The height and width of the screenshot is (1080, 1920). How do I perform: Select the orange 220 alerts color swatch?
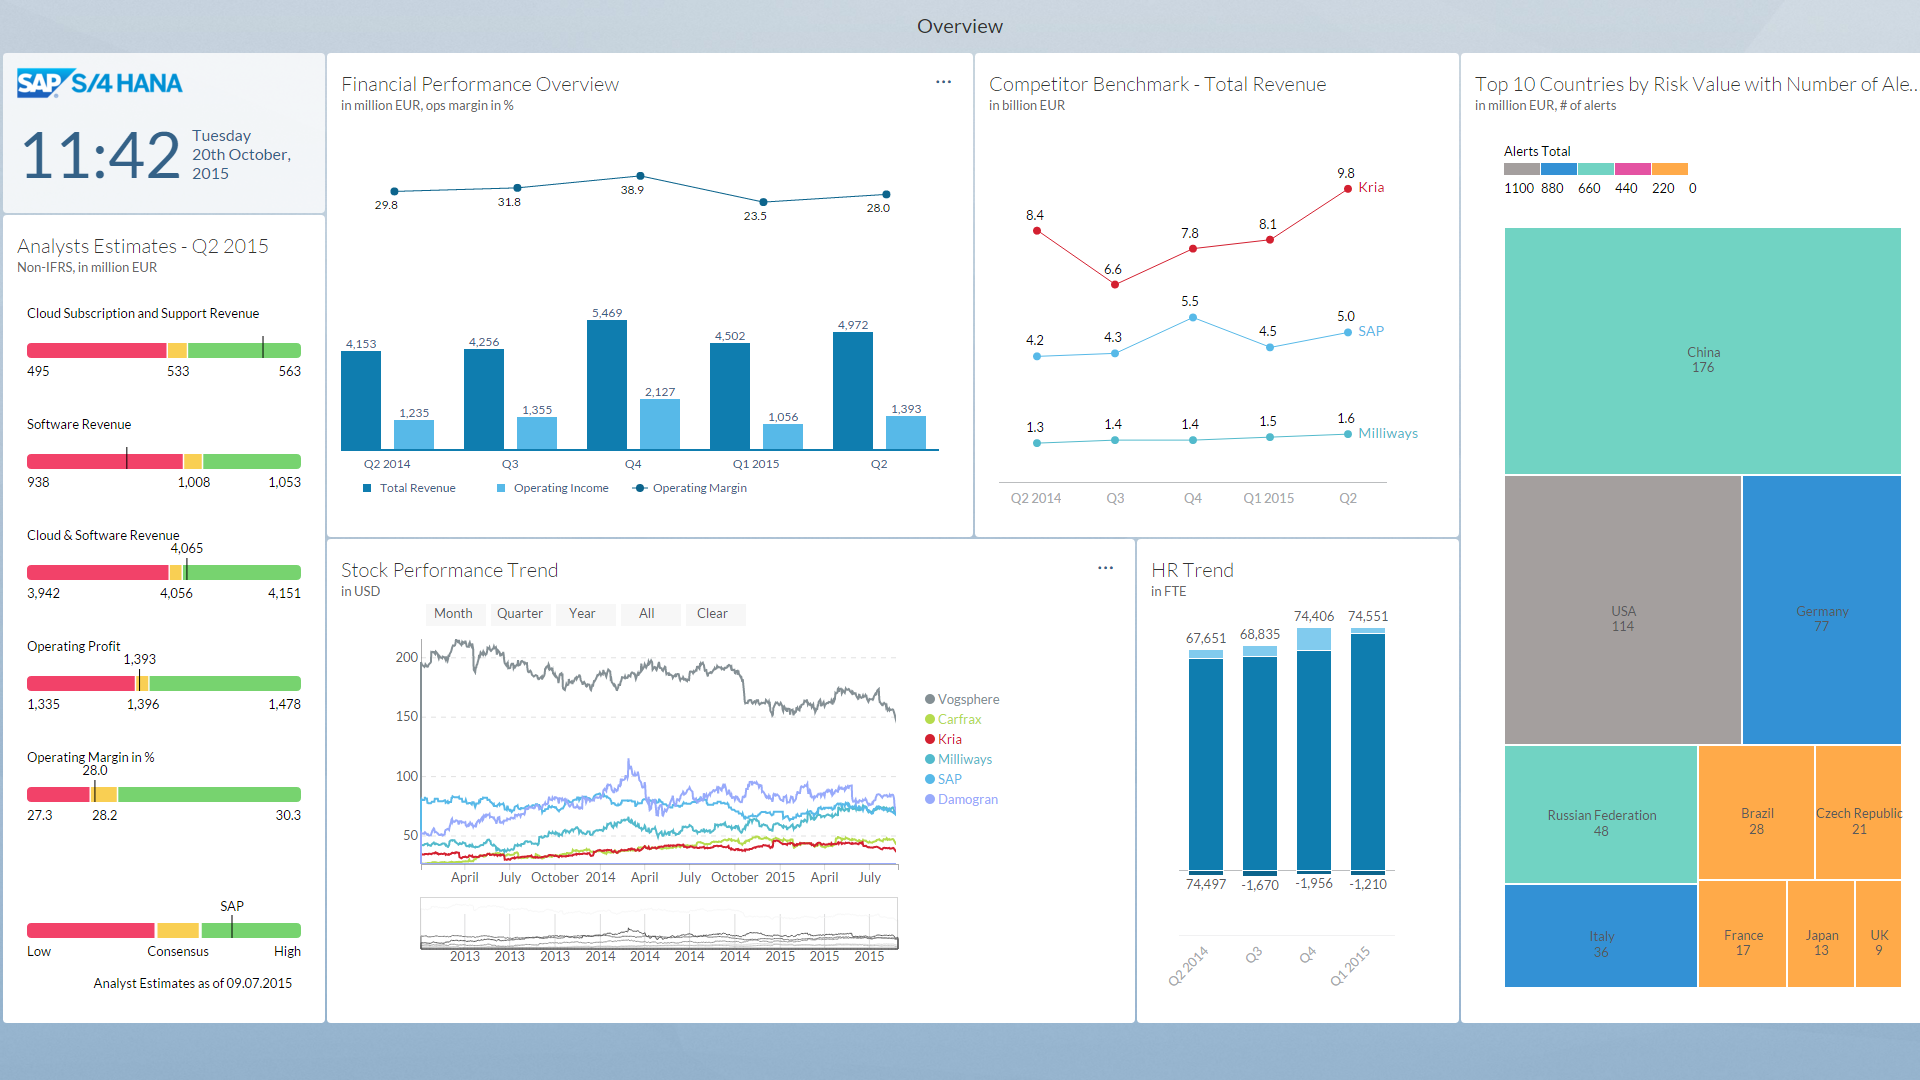tap(1669, 169)
